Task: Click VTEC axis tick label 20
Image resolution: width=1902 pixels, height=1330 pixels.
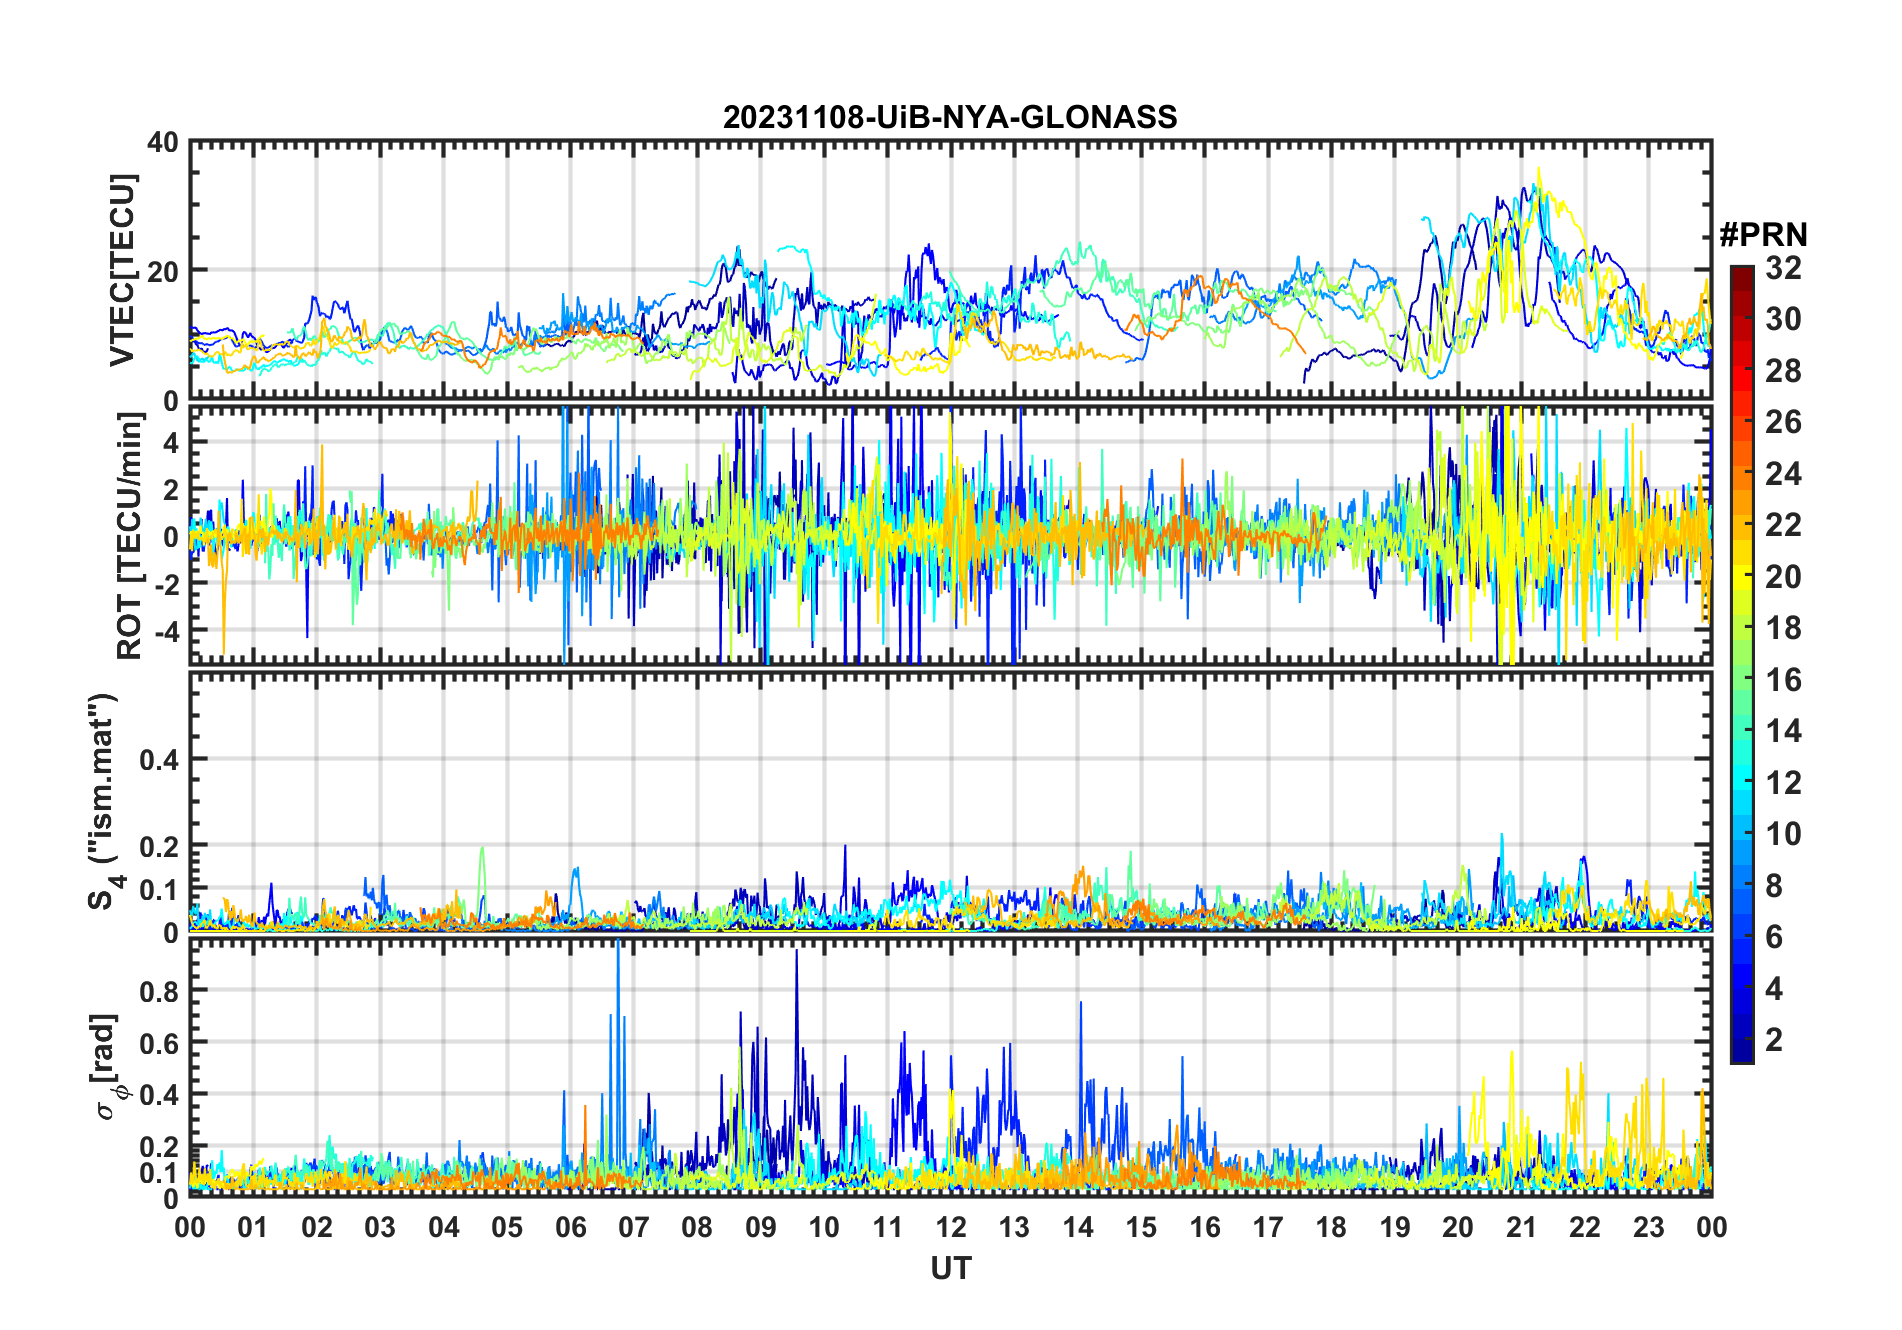Action: (163, 271)
